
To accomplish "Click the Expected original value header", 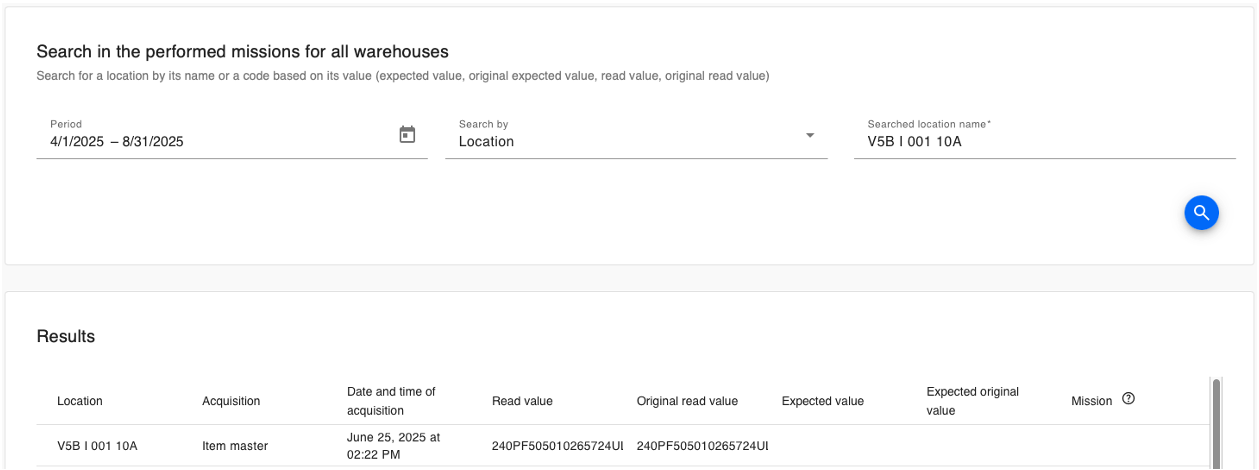I will click(x=973, y=401).
